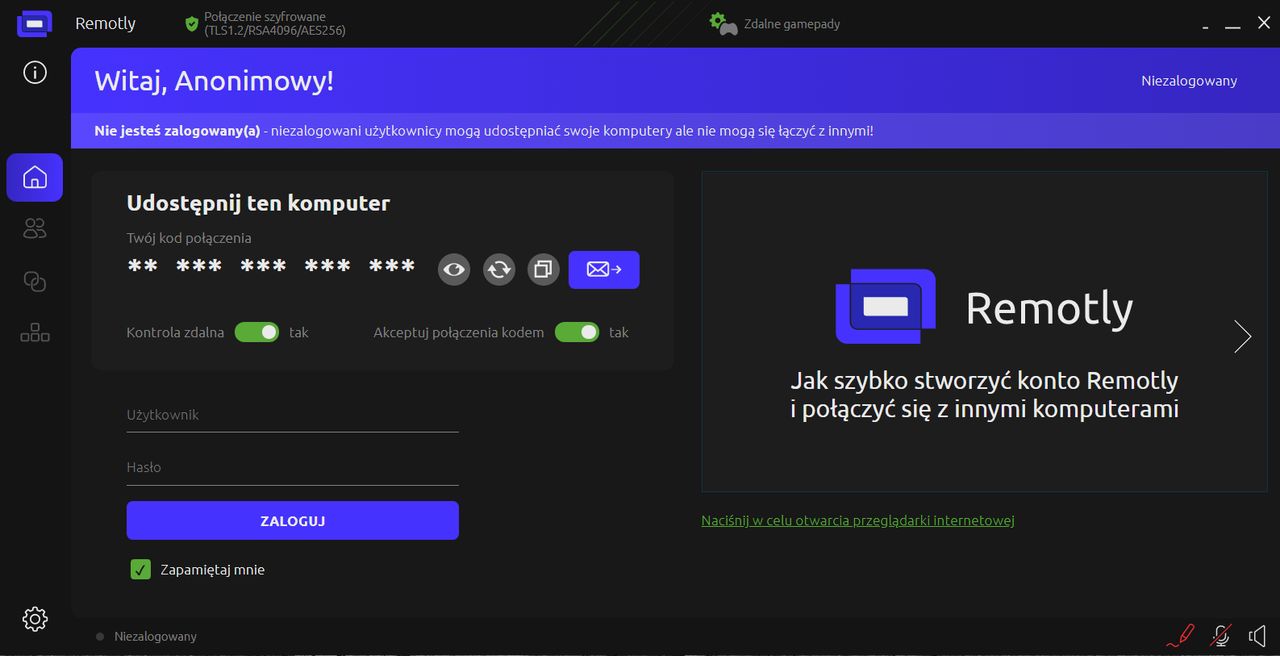Toggle the muted microphone icon
Image resolution: width=1280 pixels, height=656 pixels.
point(1220,635)
